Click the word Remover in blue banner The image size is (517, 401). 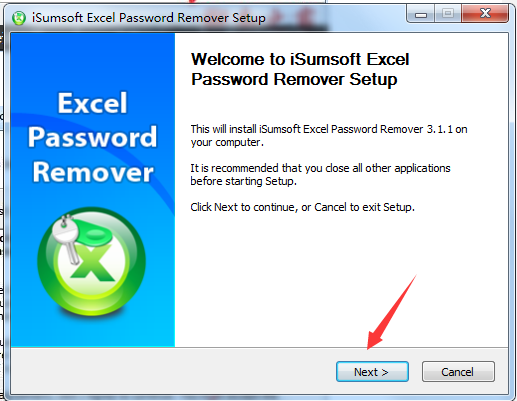point(93,172)
